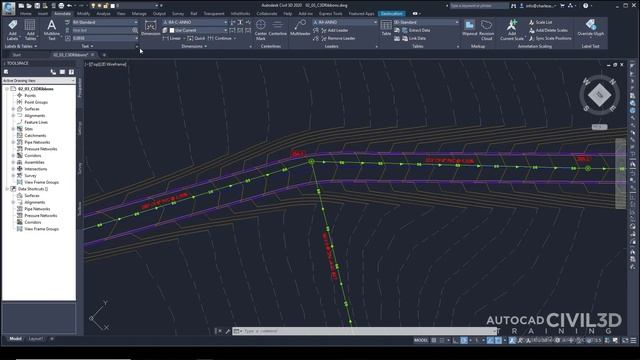This screenshot has width=640, height=360.
Task: Click the keyword search box in title bar
Action: click(x=479, y=6)
